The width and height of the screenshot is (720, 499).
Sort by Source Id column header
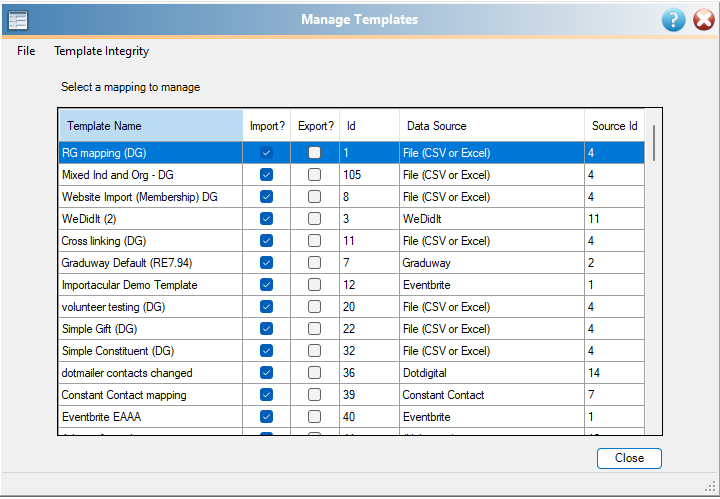click(x=614, y=126)
